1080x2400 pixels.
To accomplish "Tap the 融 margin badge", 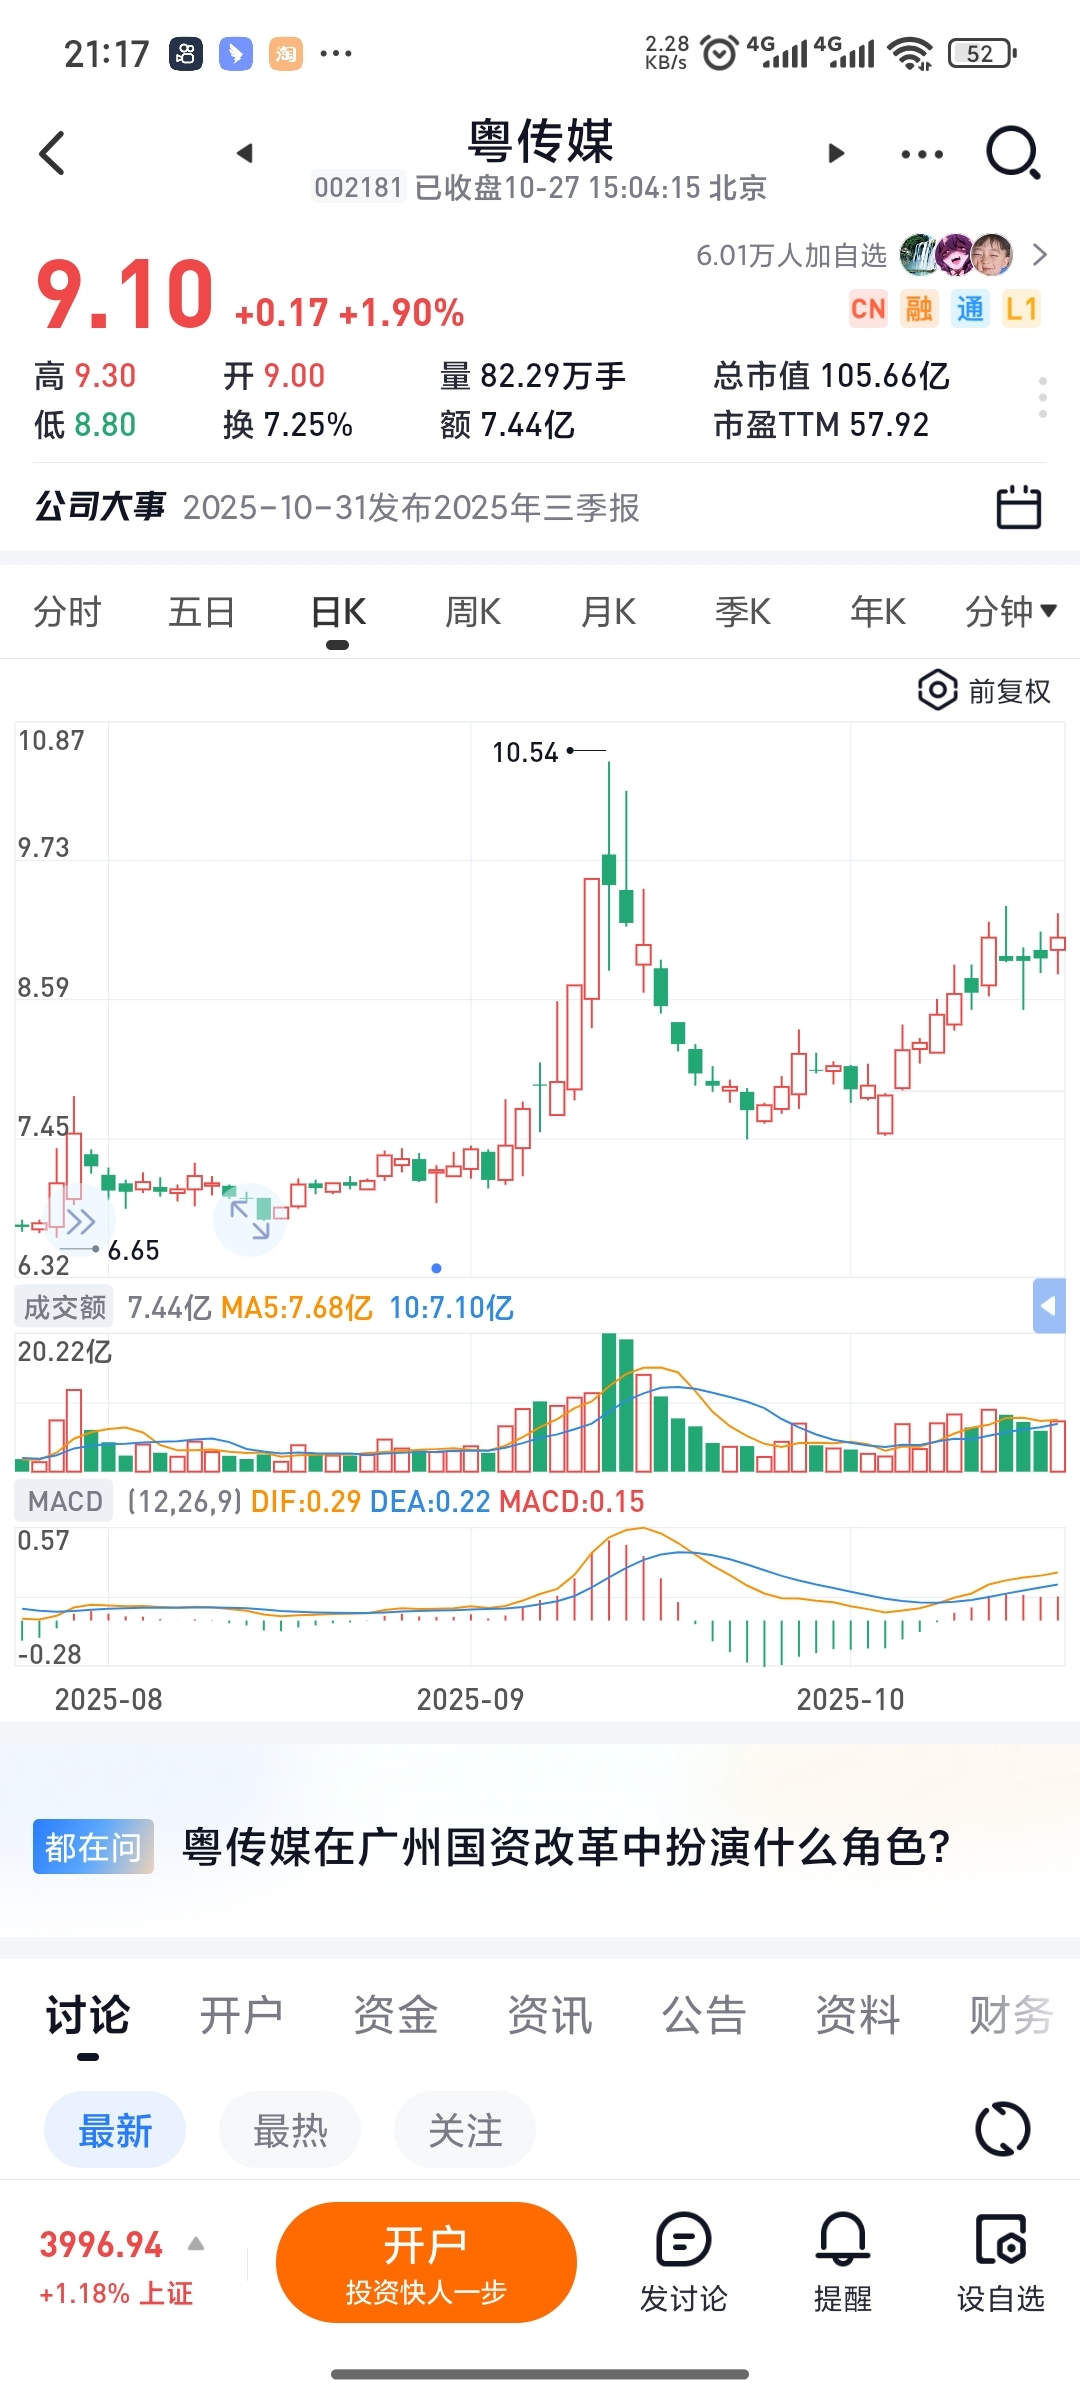I will click(x=919, y=308).
